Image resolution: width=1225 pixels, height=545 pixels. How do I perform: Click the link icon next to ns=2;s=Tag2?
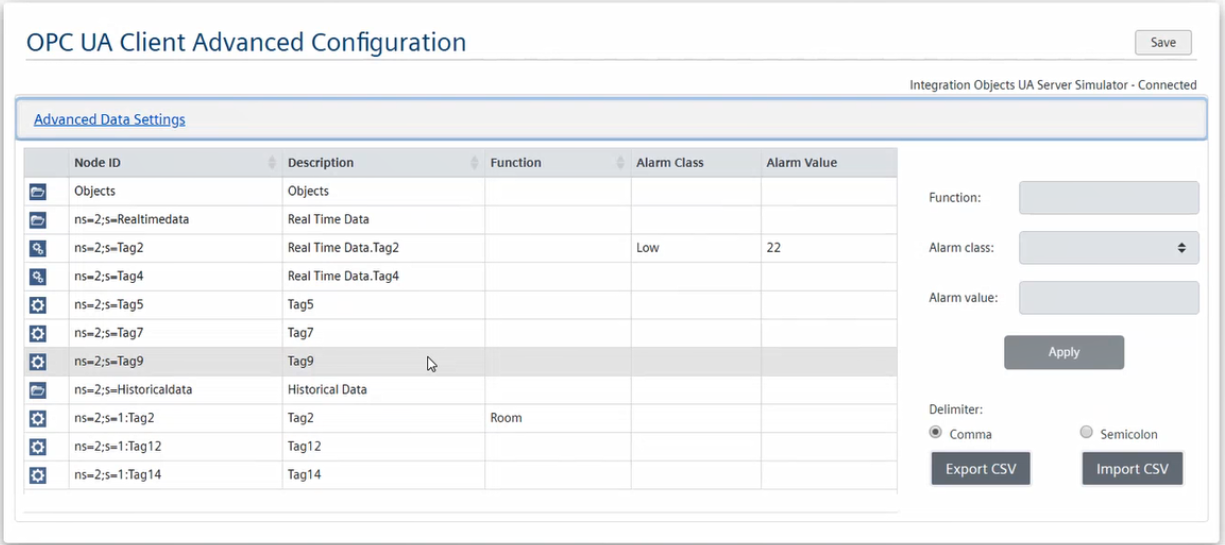[x=38, y=248]
